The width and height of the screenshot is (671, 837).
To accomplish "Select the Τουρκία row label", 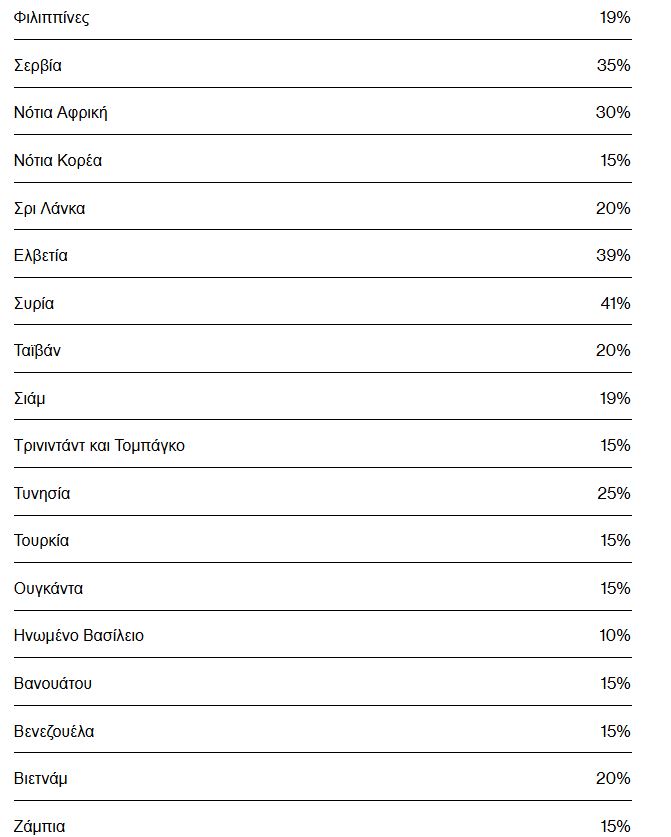I will (42, 541).
